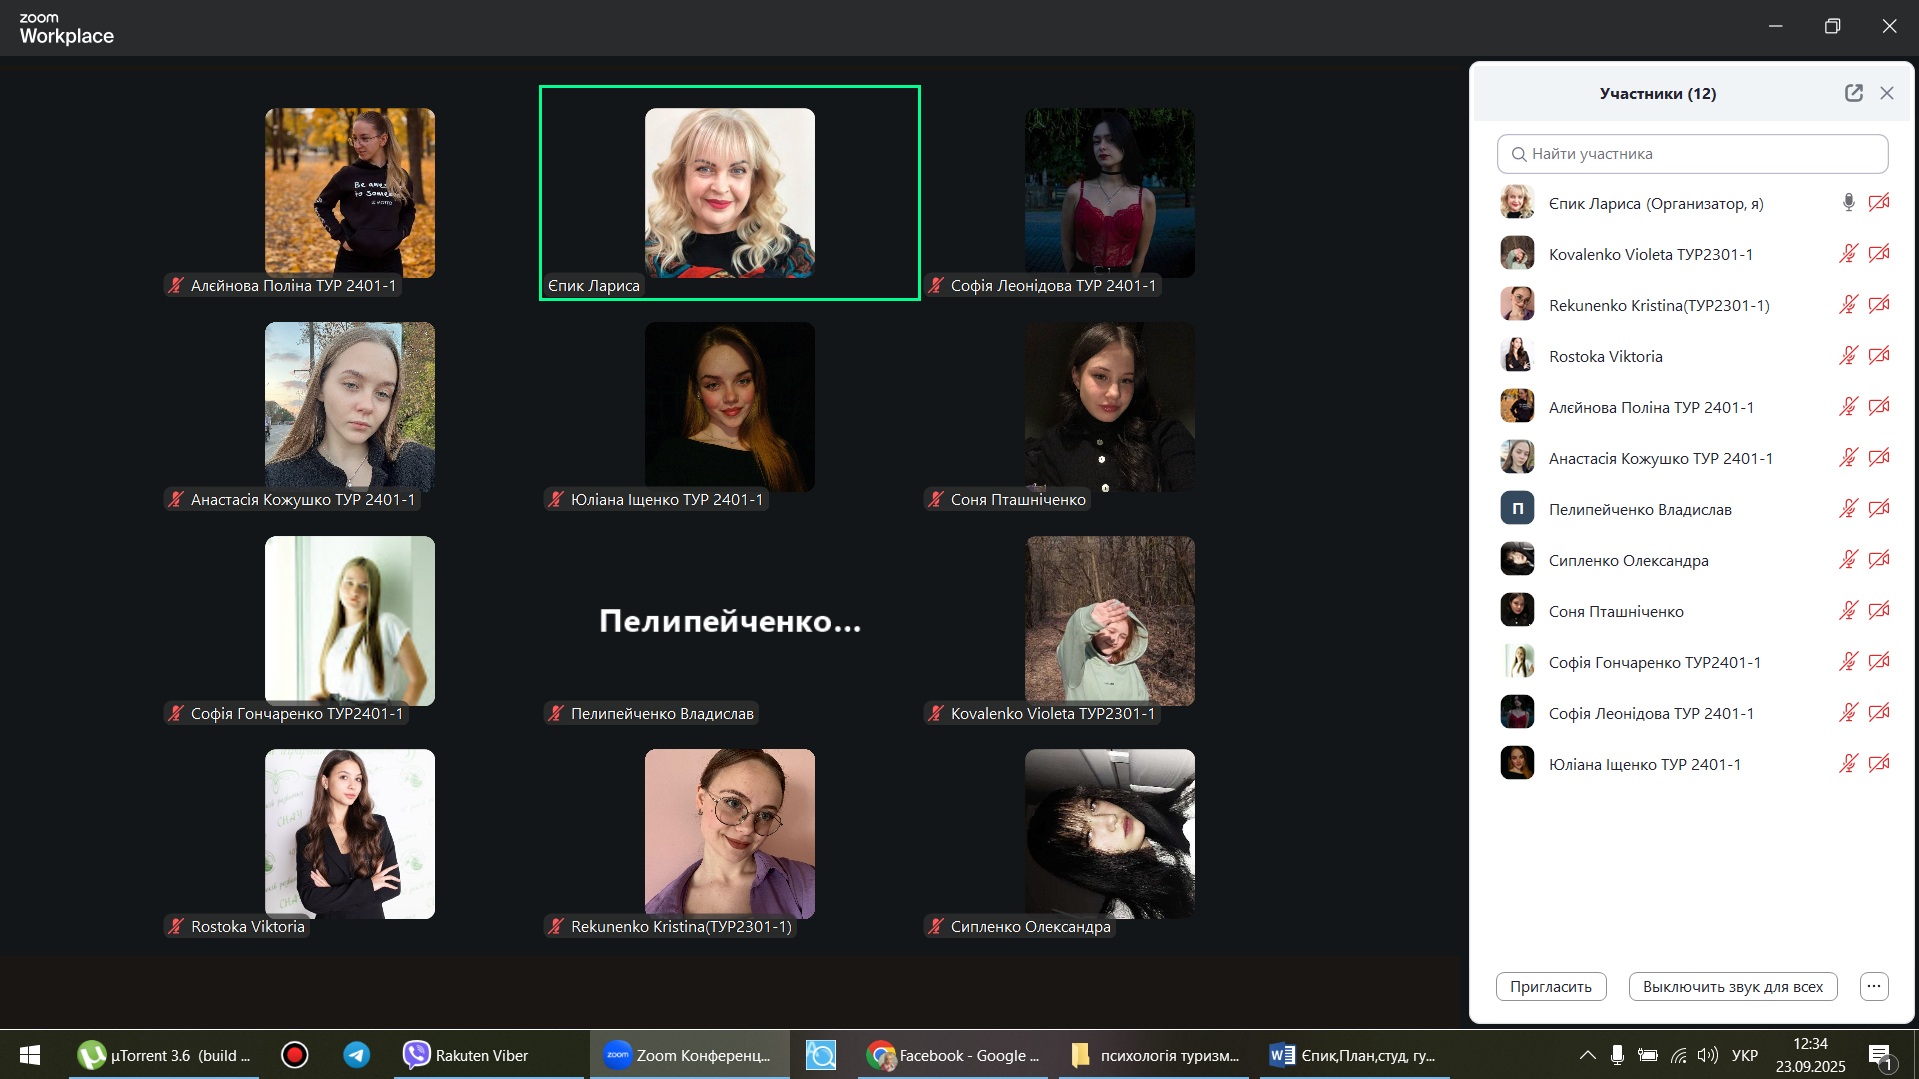Toggle Єпик Лариса's microphone in the list

coord(1848,203)
